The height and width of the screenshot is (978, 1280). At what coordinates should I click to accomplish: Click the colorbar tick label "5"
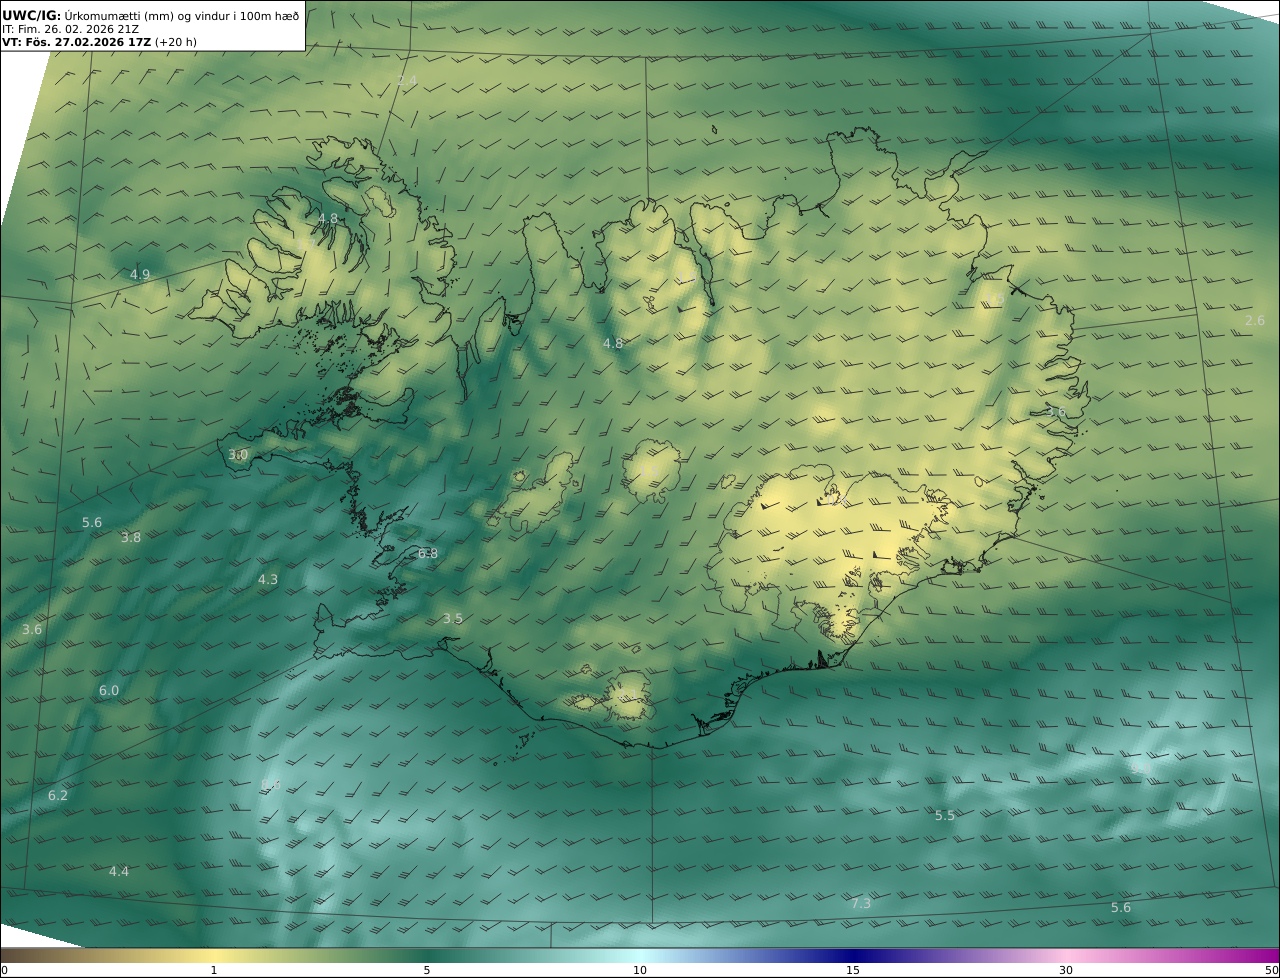(x=427, y=970)
